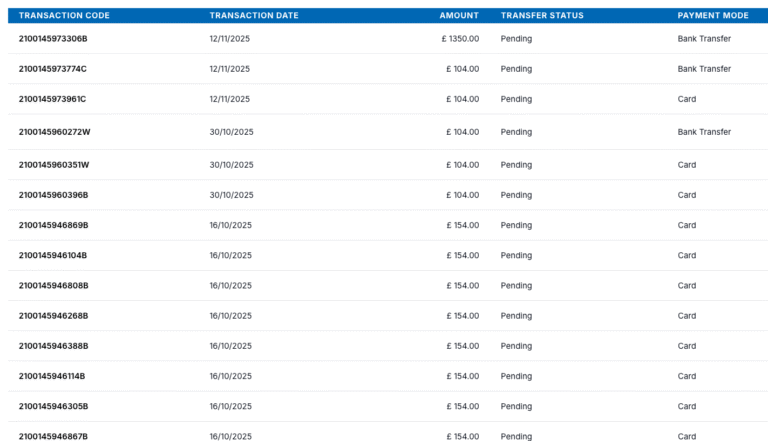This screenshot has height=441, width=768.
Task: Open transaction 2100145946305B
Action: point(53,406)
